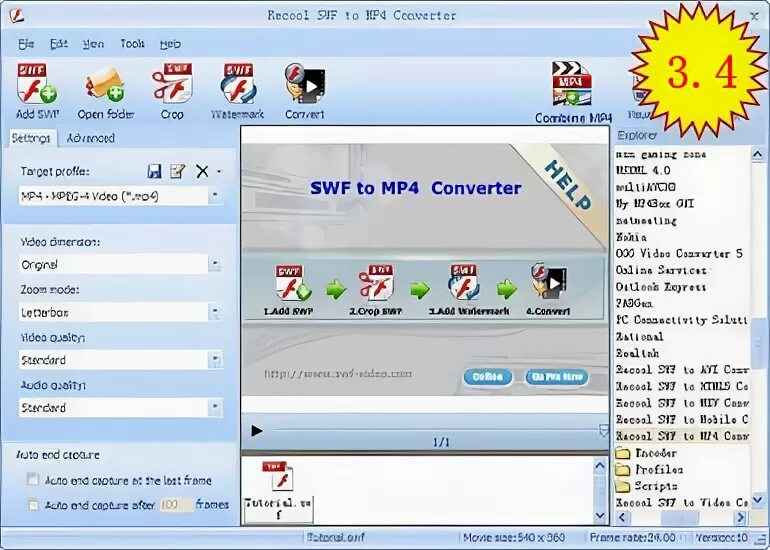The image size is (770, 550).
Task: Open the Help menu
Action: (x=170, y=44)
